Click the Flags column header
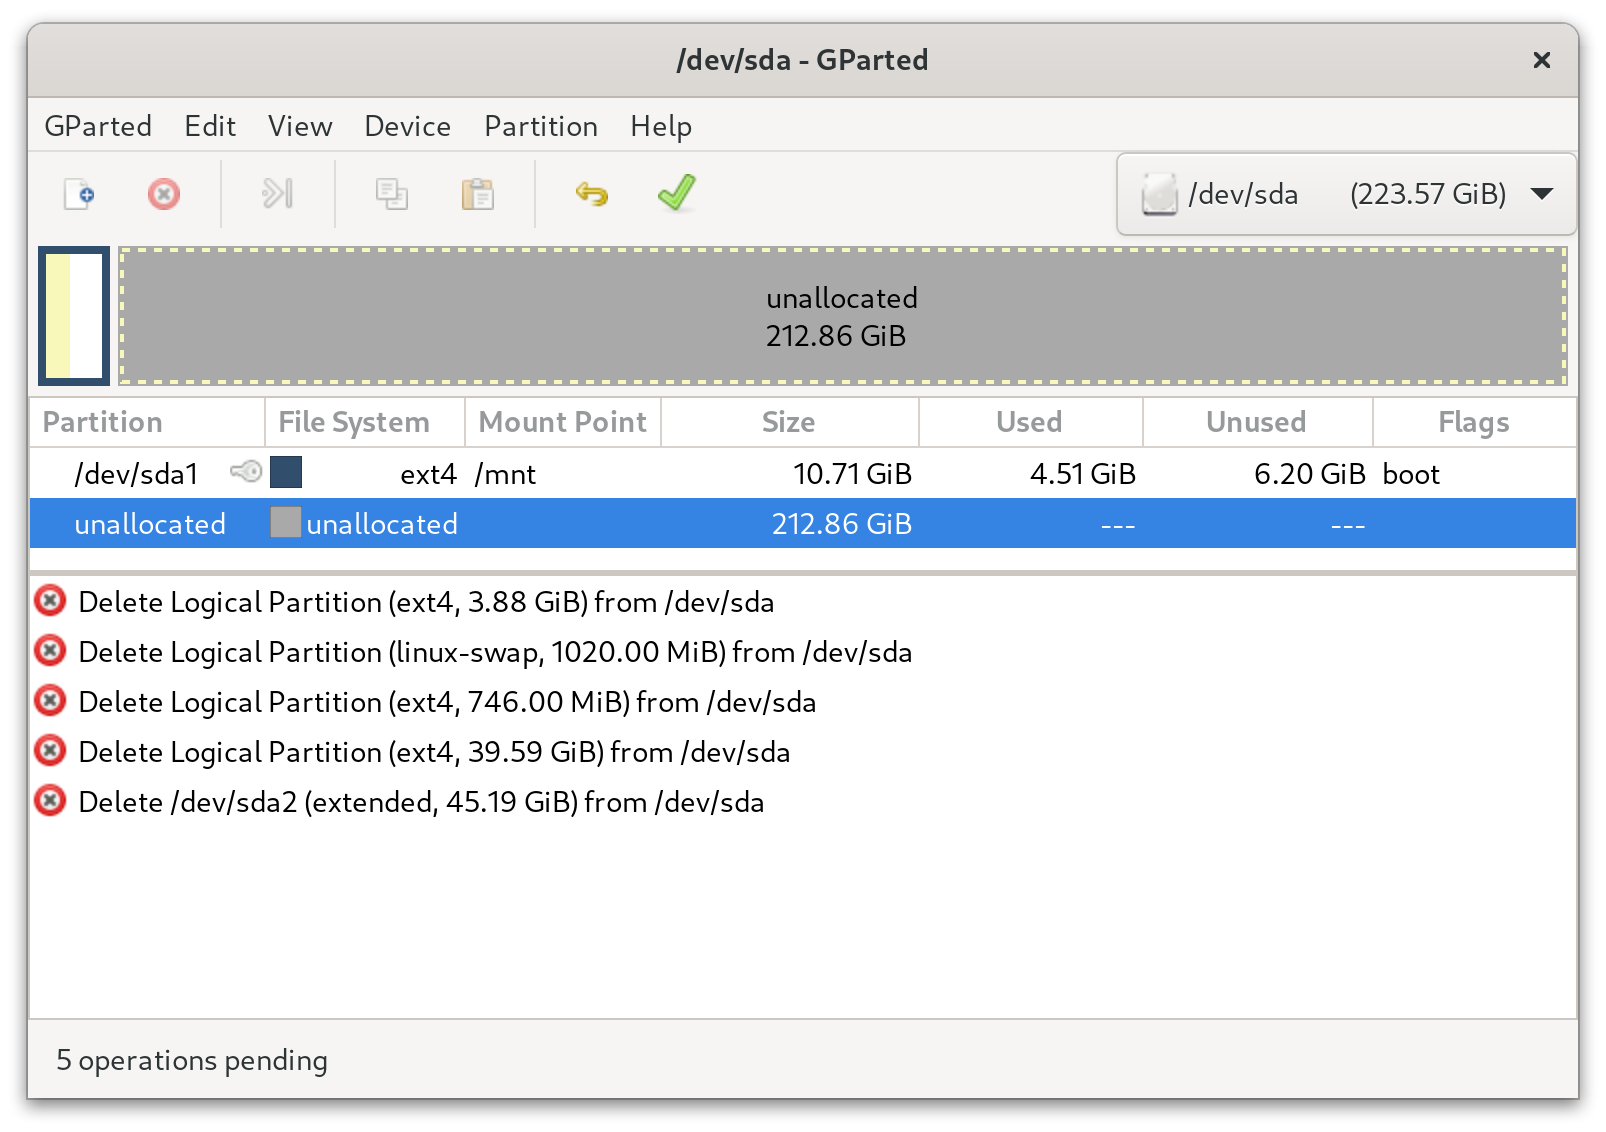The height and width of the screenshot is (1132, 1606). point(1474,422)
